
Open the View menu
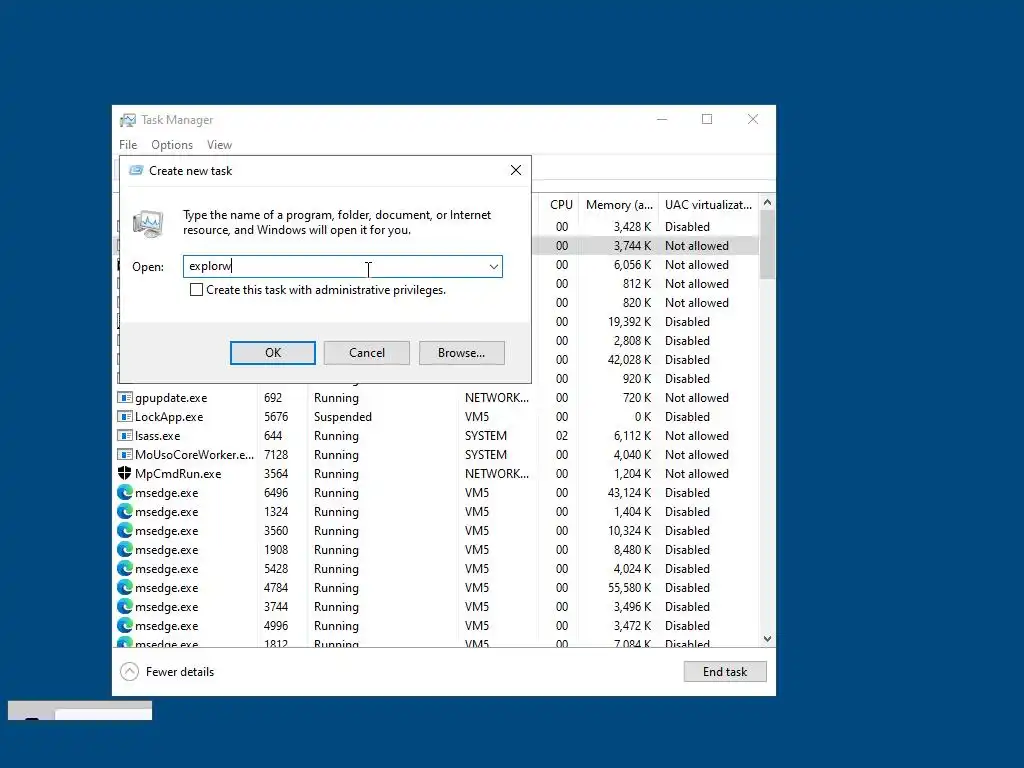click(x=219, y=145)
